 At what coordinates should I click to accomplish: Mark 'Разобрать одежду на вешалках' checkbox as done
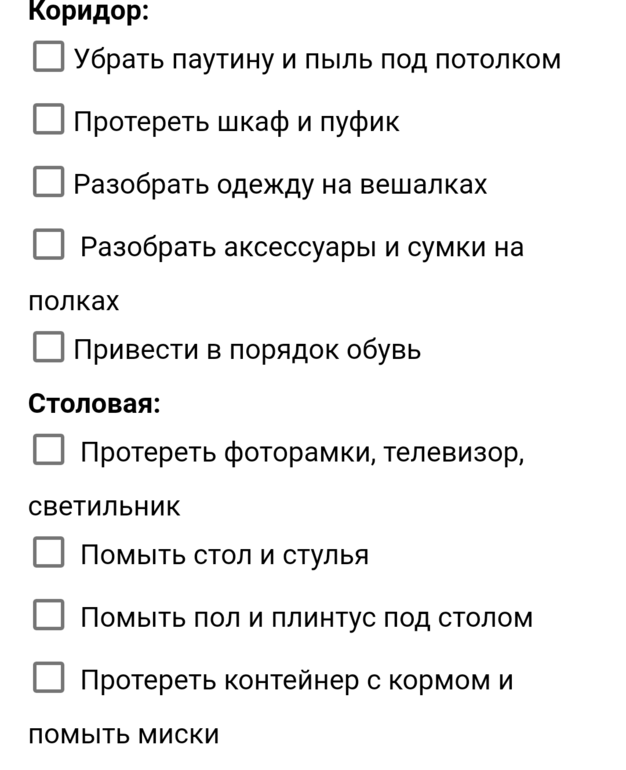[x=48, y=183]
